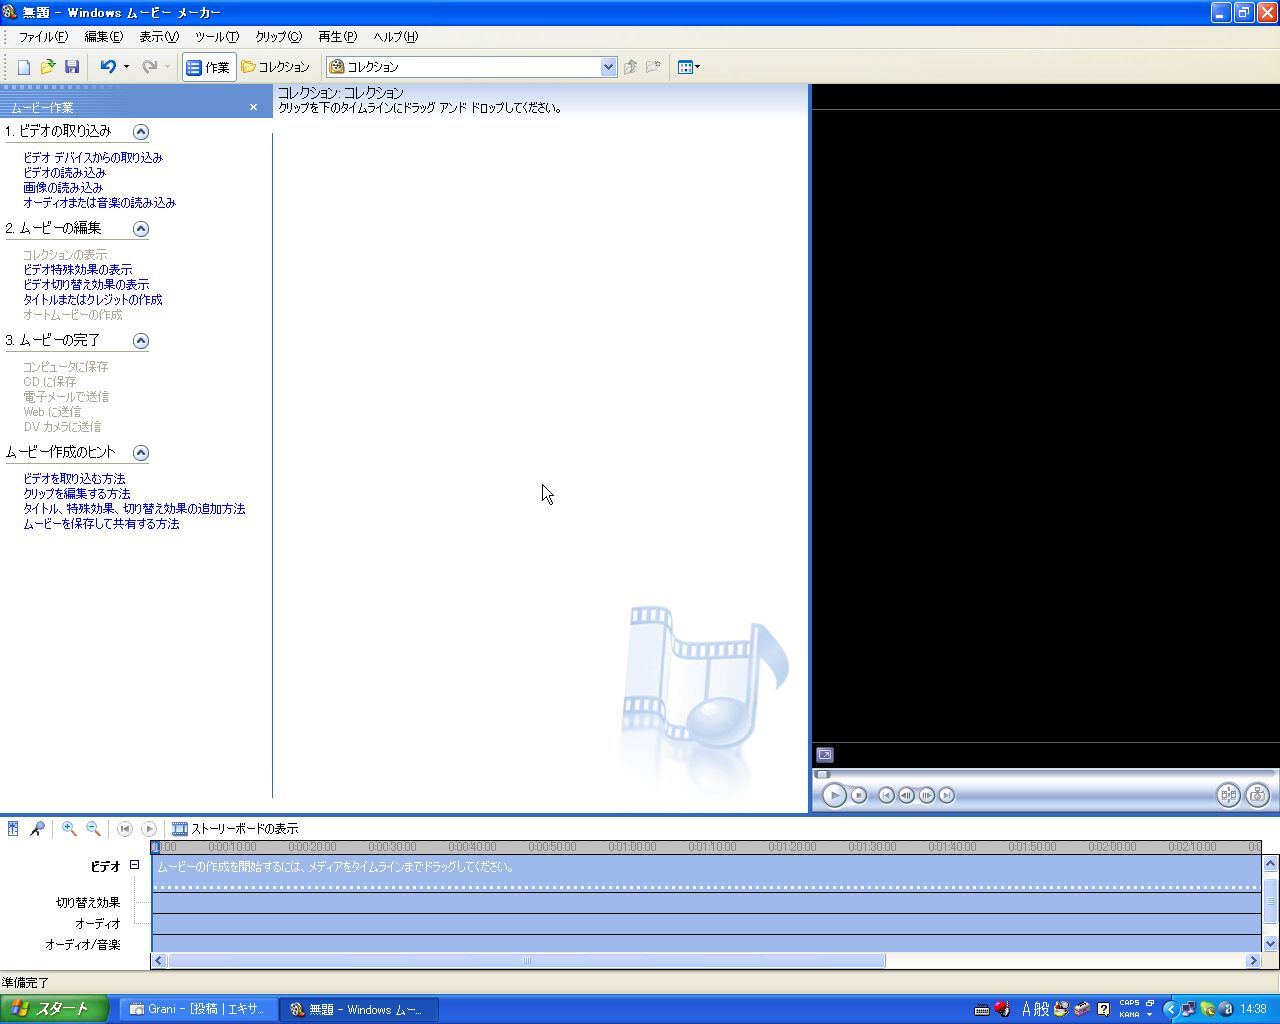Viewport: 1280px width, 1024px height.
Task: Collapse the ムービー作成のヒント section
Action: click(x=141, y=453)
